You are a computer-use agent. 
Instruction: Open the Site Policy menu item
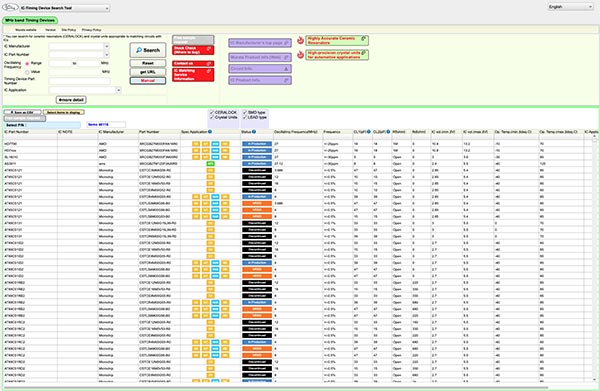click(69, 30)
